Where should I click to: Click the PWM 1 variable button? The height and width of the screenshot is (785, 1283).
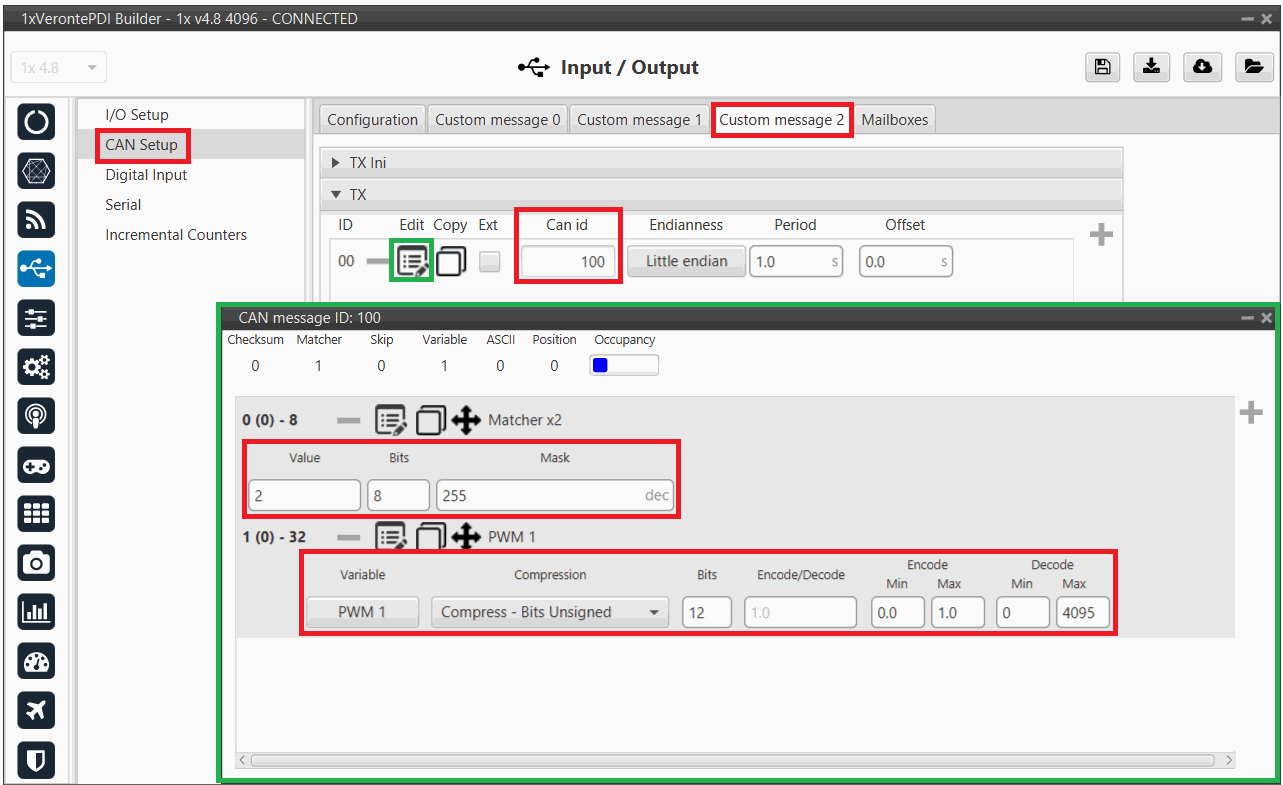tap(362, 612)
